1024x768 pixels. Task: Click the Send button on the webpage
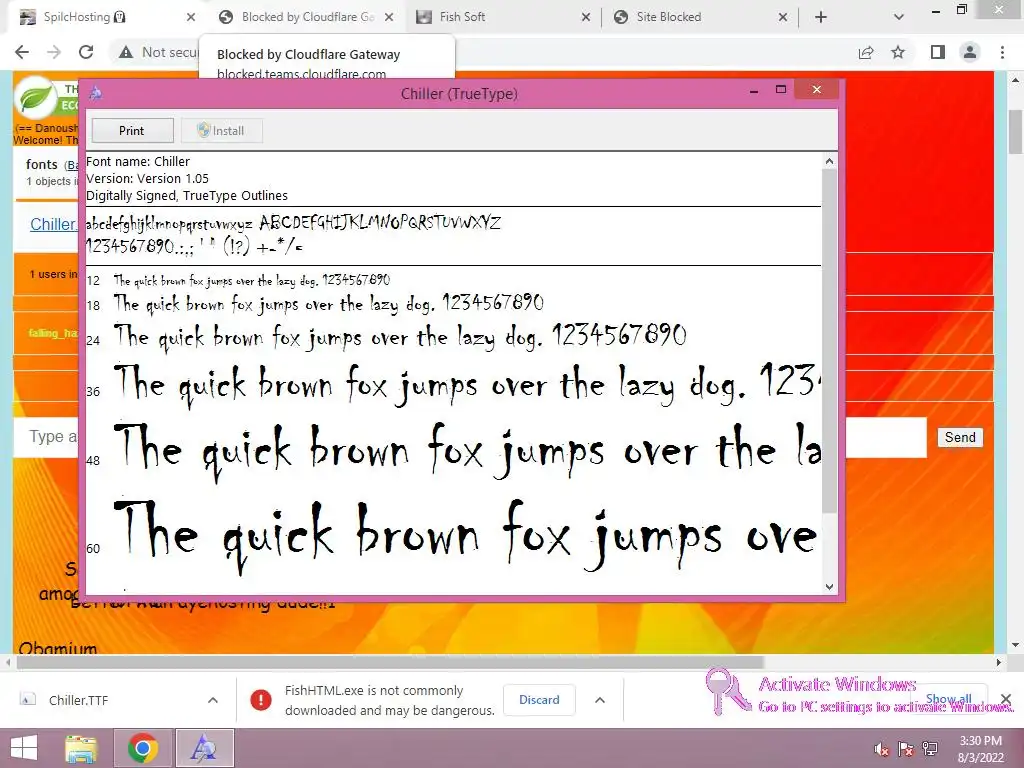pos(960,438)
